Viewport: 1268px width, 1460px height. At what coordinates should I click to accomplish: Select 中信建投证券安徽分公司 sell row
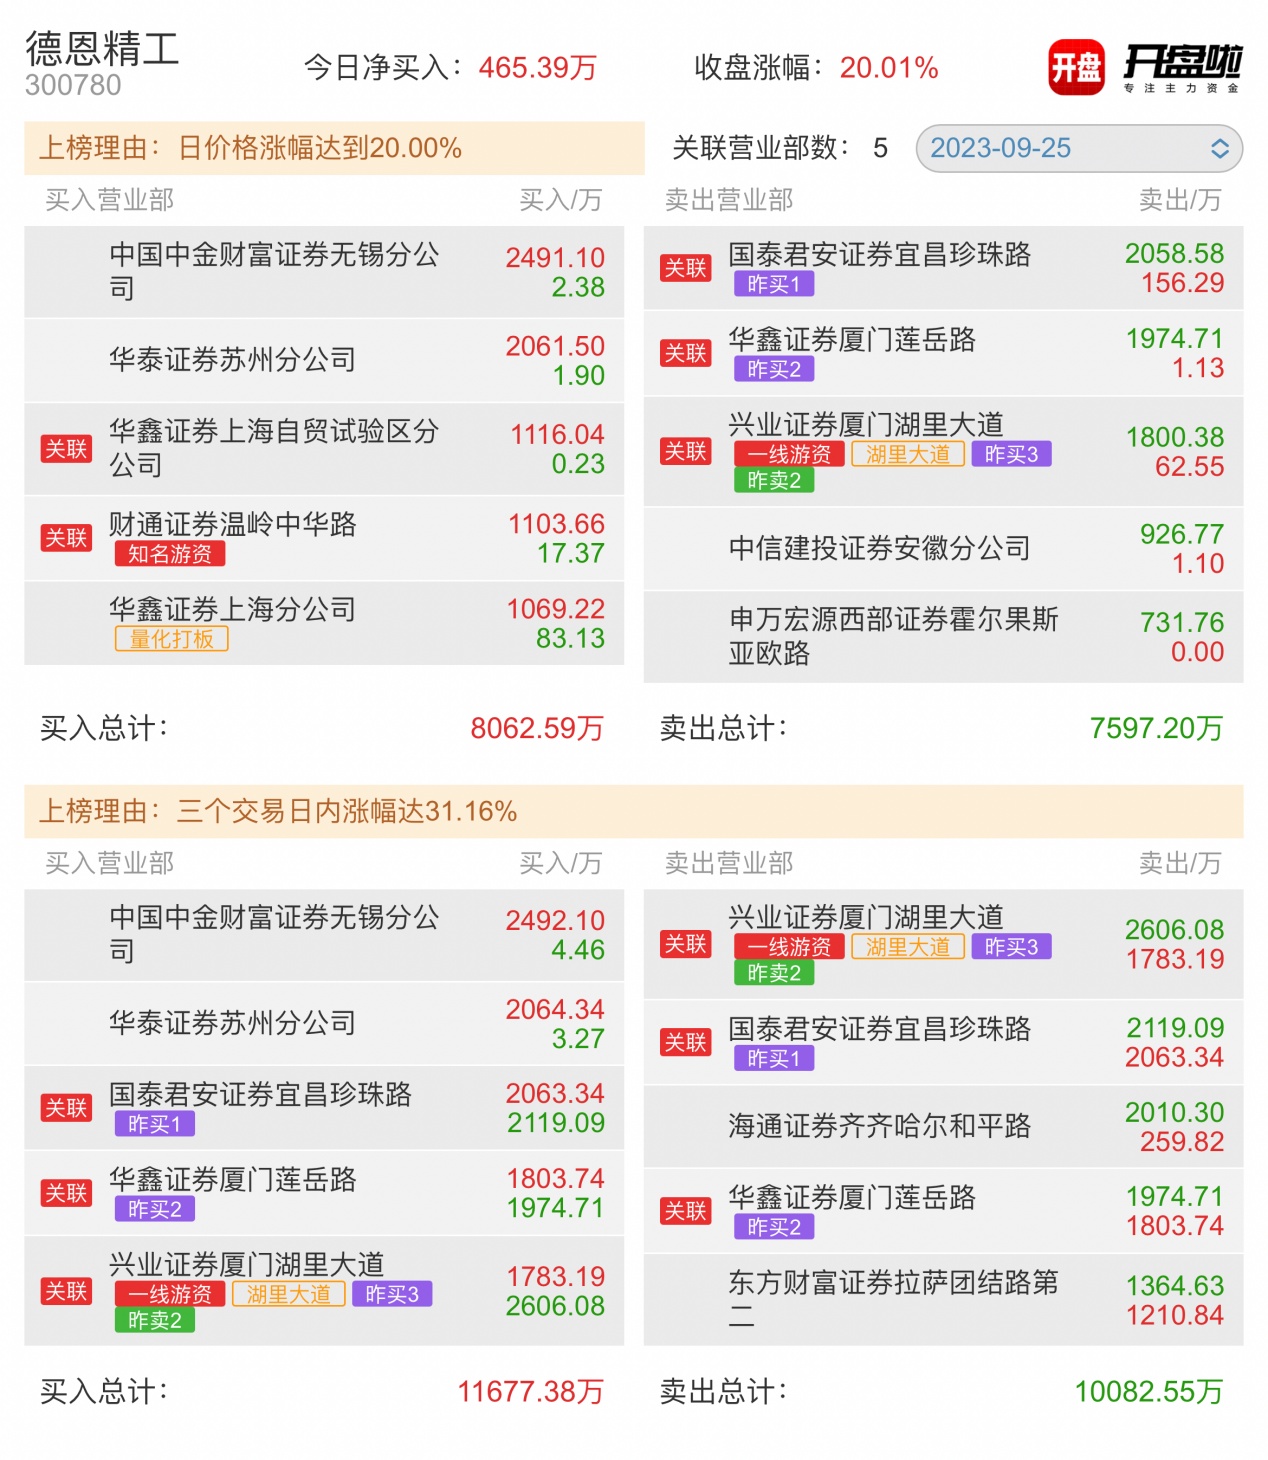click(879, 548)
